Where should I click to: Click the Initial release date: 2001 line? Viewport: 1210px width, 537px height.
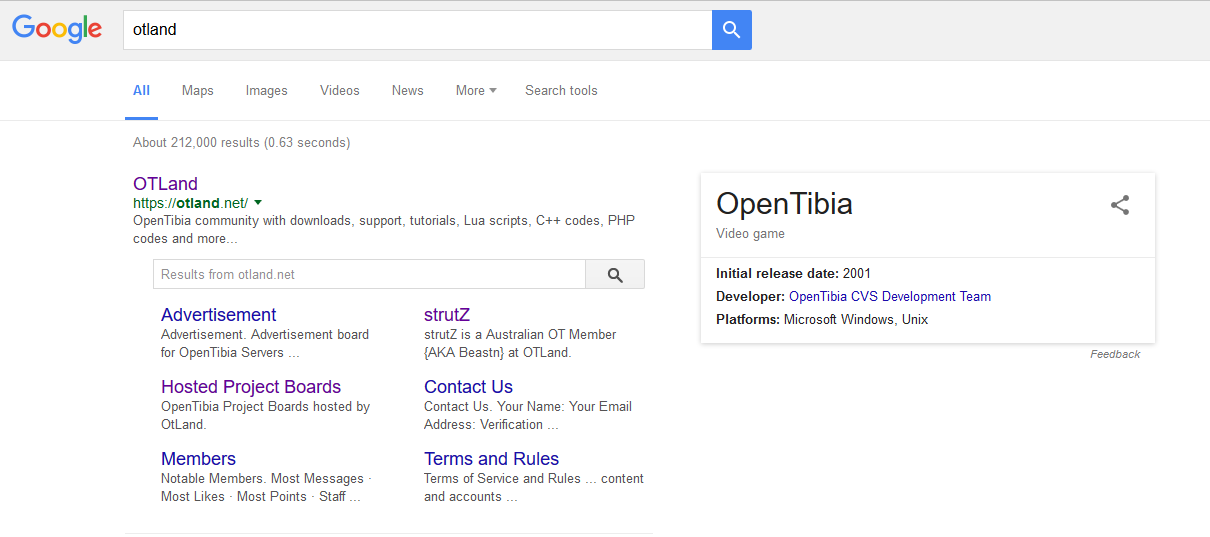[794, 273]
